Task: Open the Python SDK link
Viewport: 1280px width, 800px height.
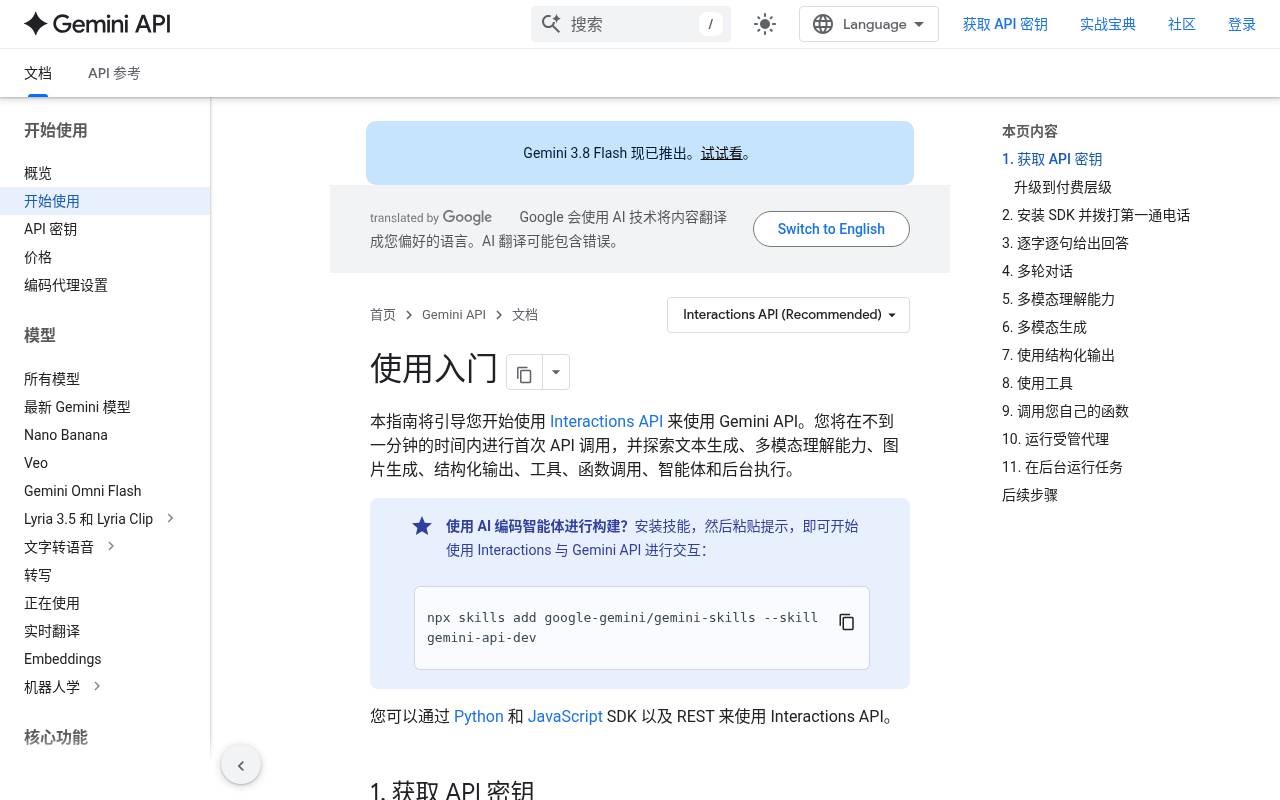Action: [x=479, y=716]
